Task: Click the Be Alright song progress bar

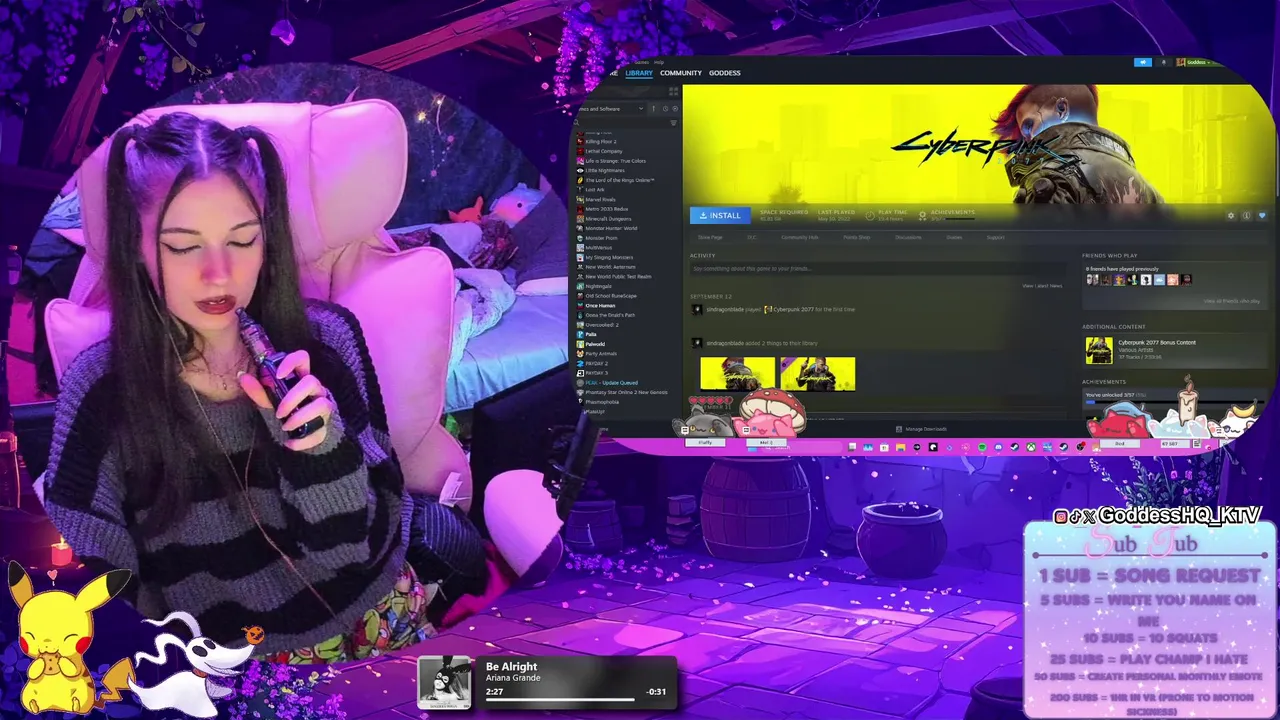Action: [x=560, y=699]
